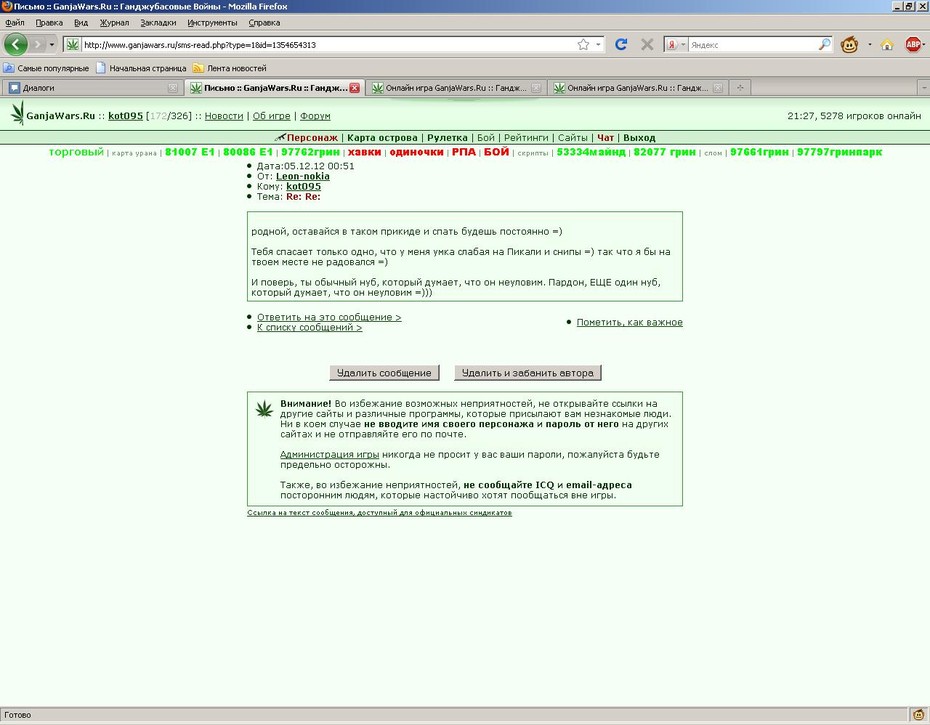Switch to the fourth tab Онлайн игра GanjaWars
The image size is (930, 725).
click(637, 88)
